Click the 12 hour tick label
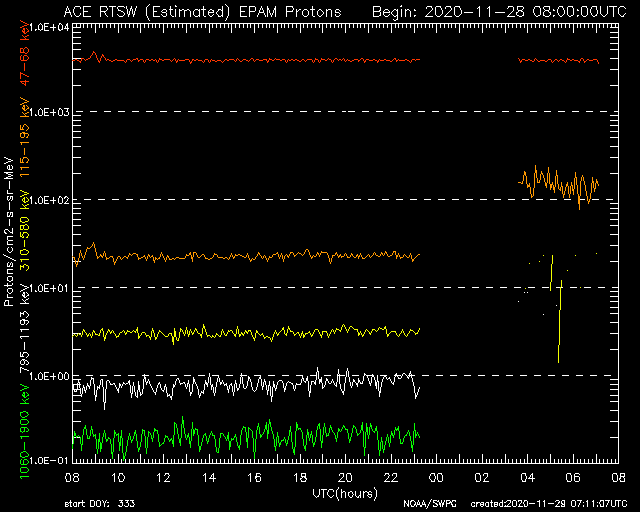 click(163, 477)
